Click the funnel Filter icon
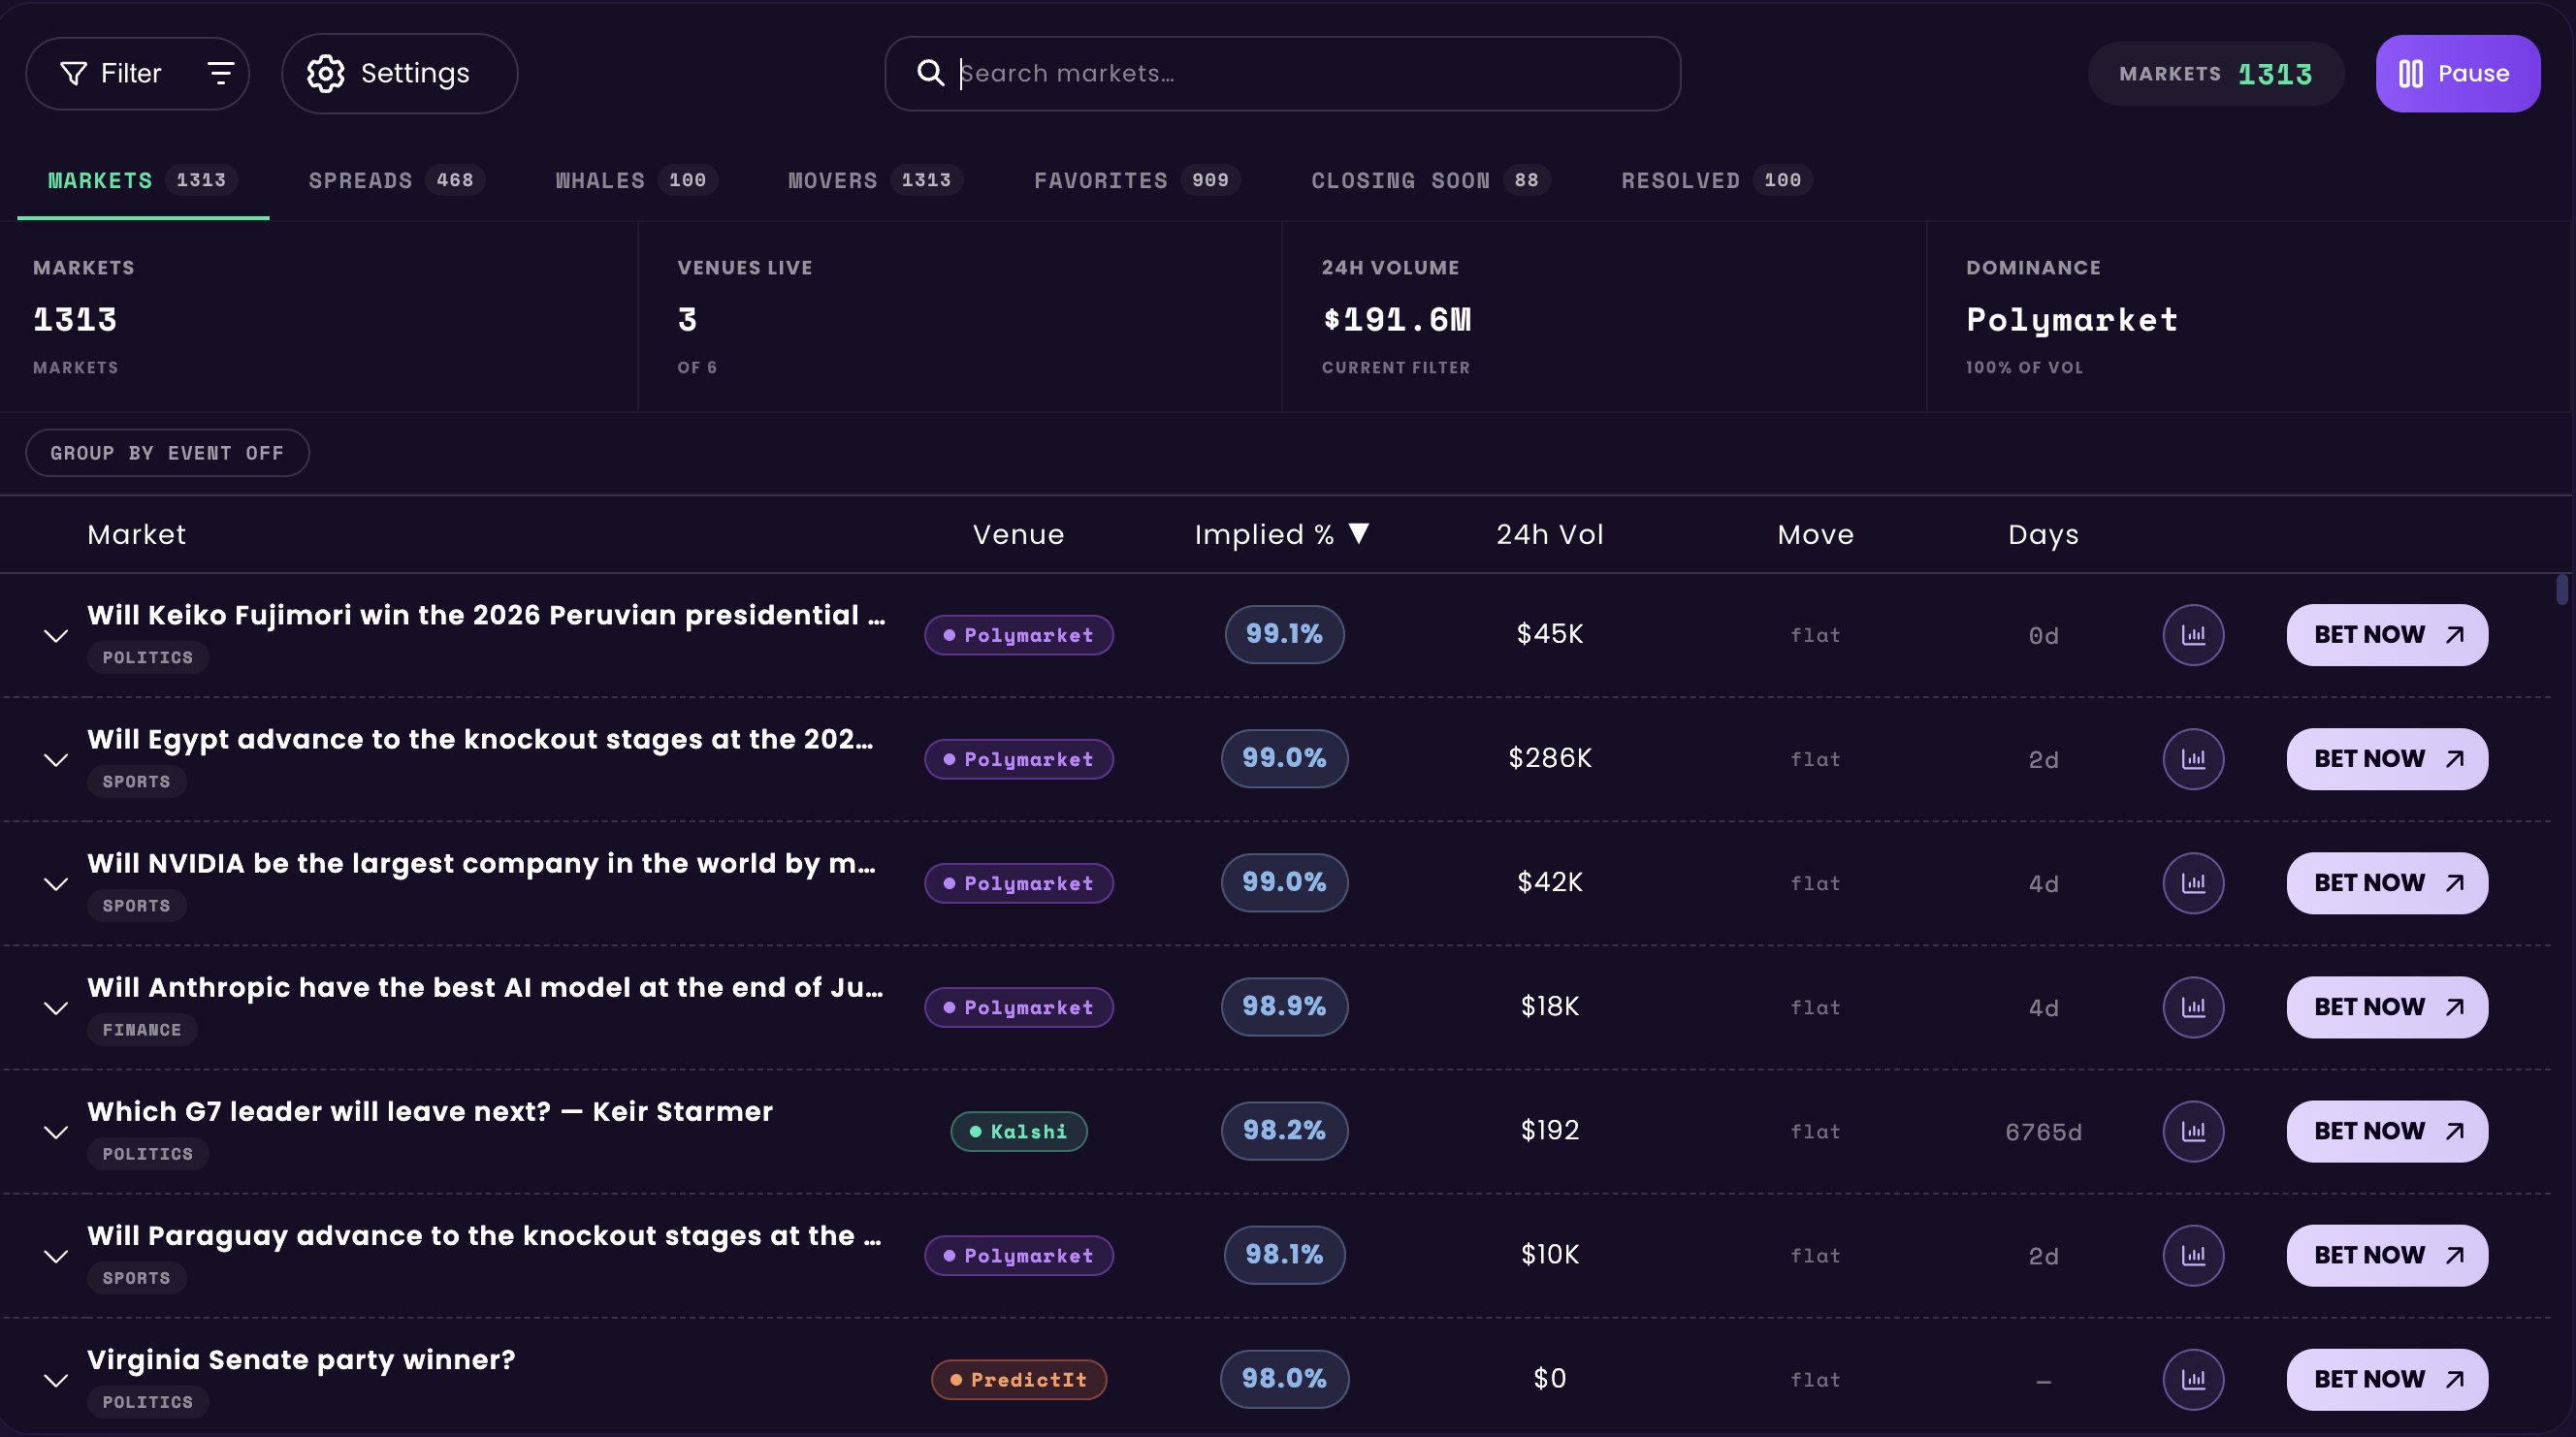2576x1437 pixels. [73, 73]
